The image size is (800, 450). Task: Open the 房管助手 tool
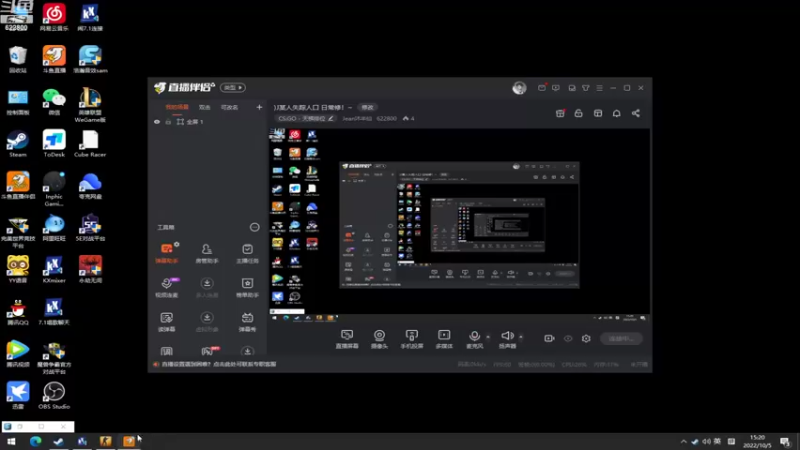(x=207, y=253)
